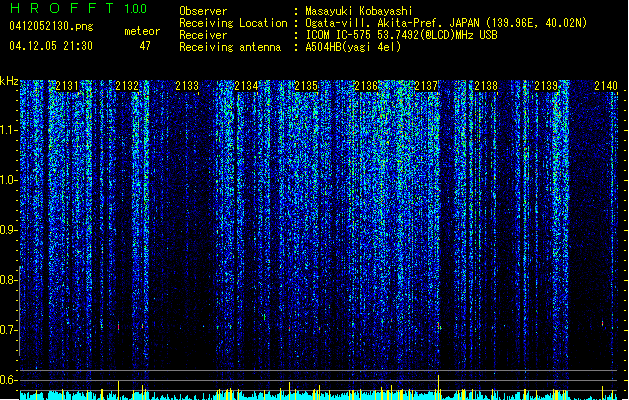Click the 2138 time marker
This screenshot has height=400, width=629.
[x=486, y=86]
